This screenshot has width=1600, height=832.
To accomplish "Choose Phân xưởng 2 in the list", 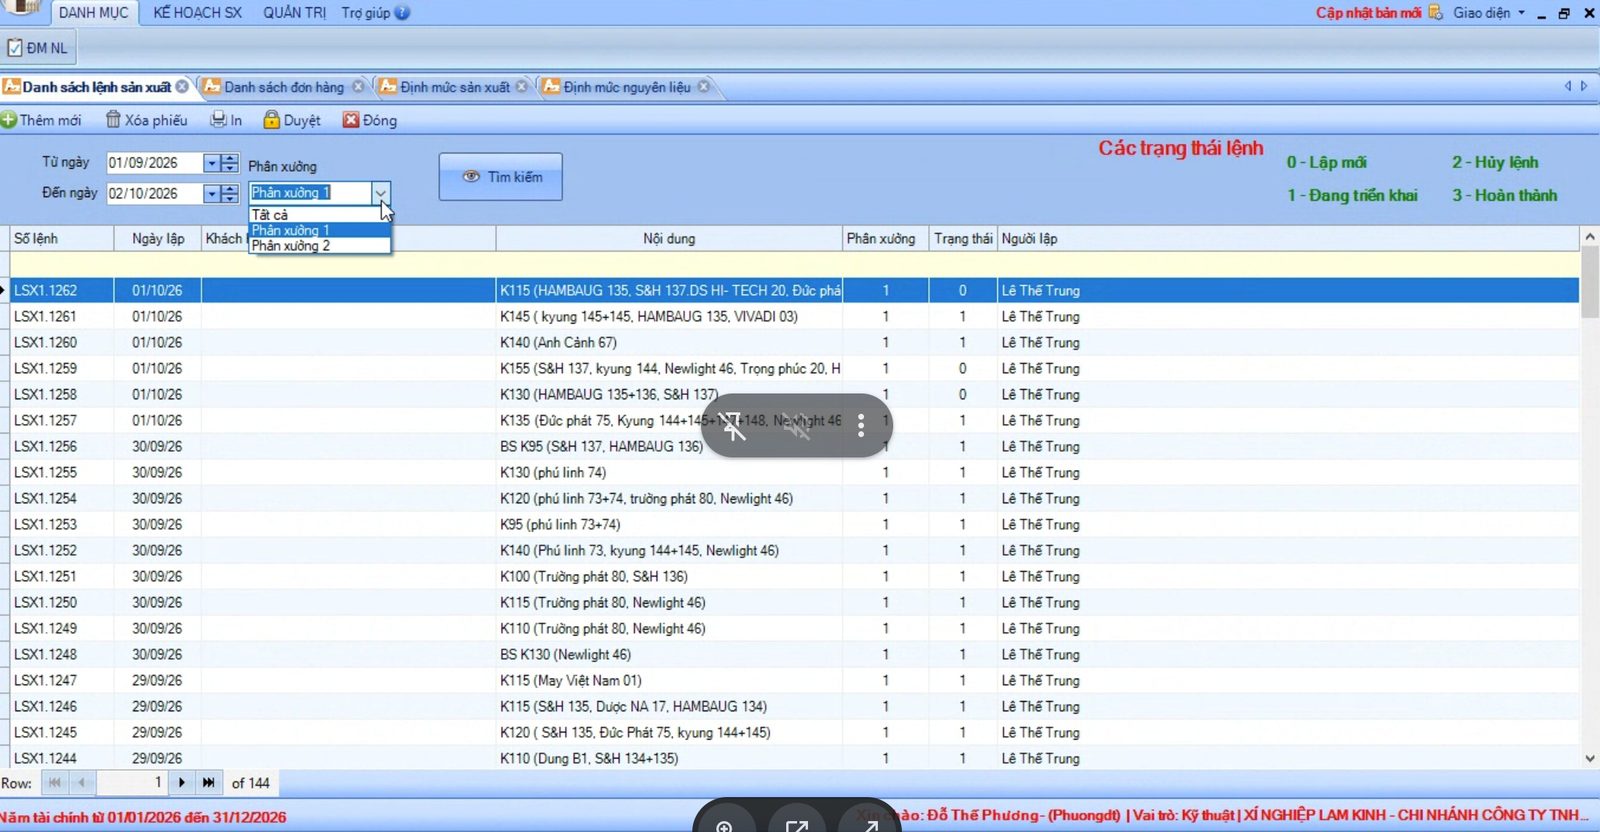I will tap(319, 246).
